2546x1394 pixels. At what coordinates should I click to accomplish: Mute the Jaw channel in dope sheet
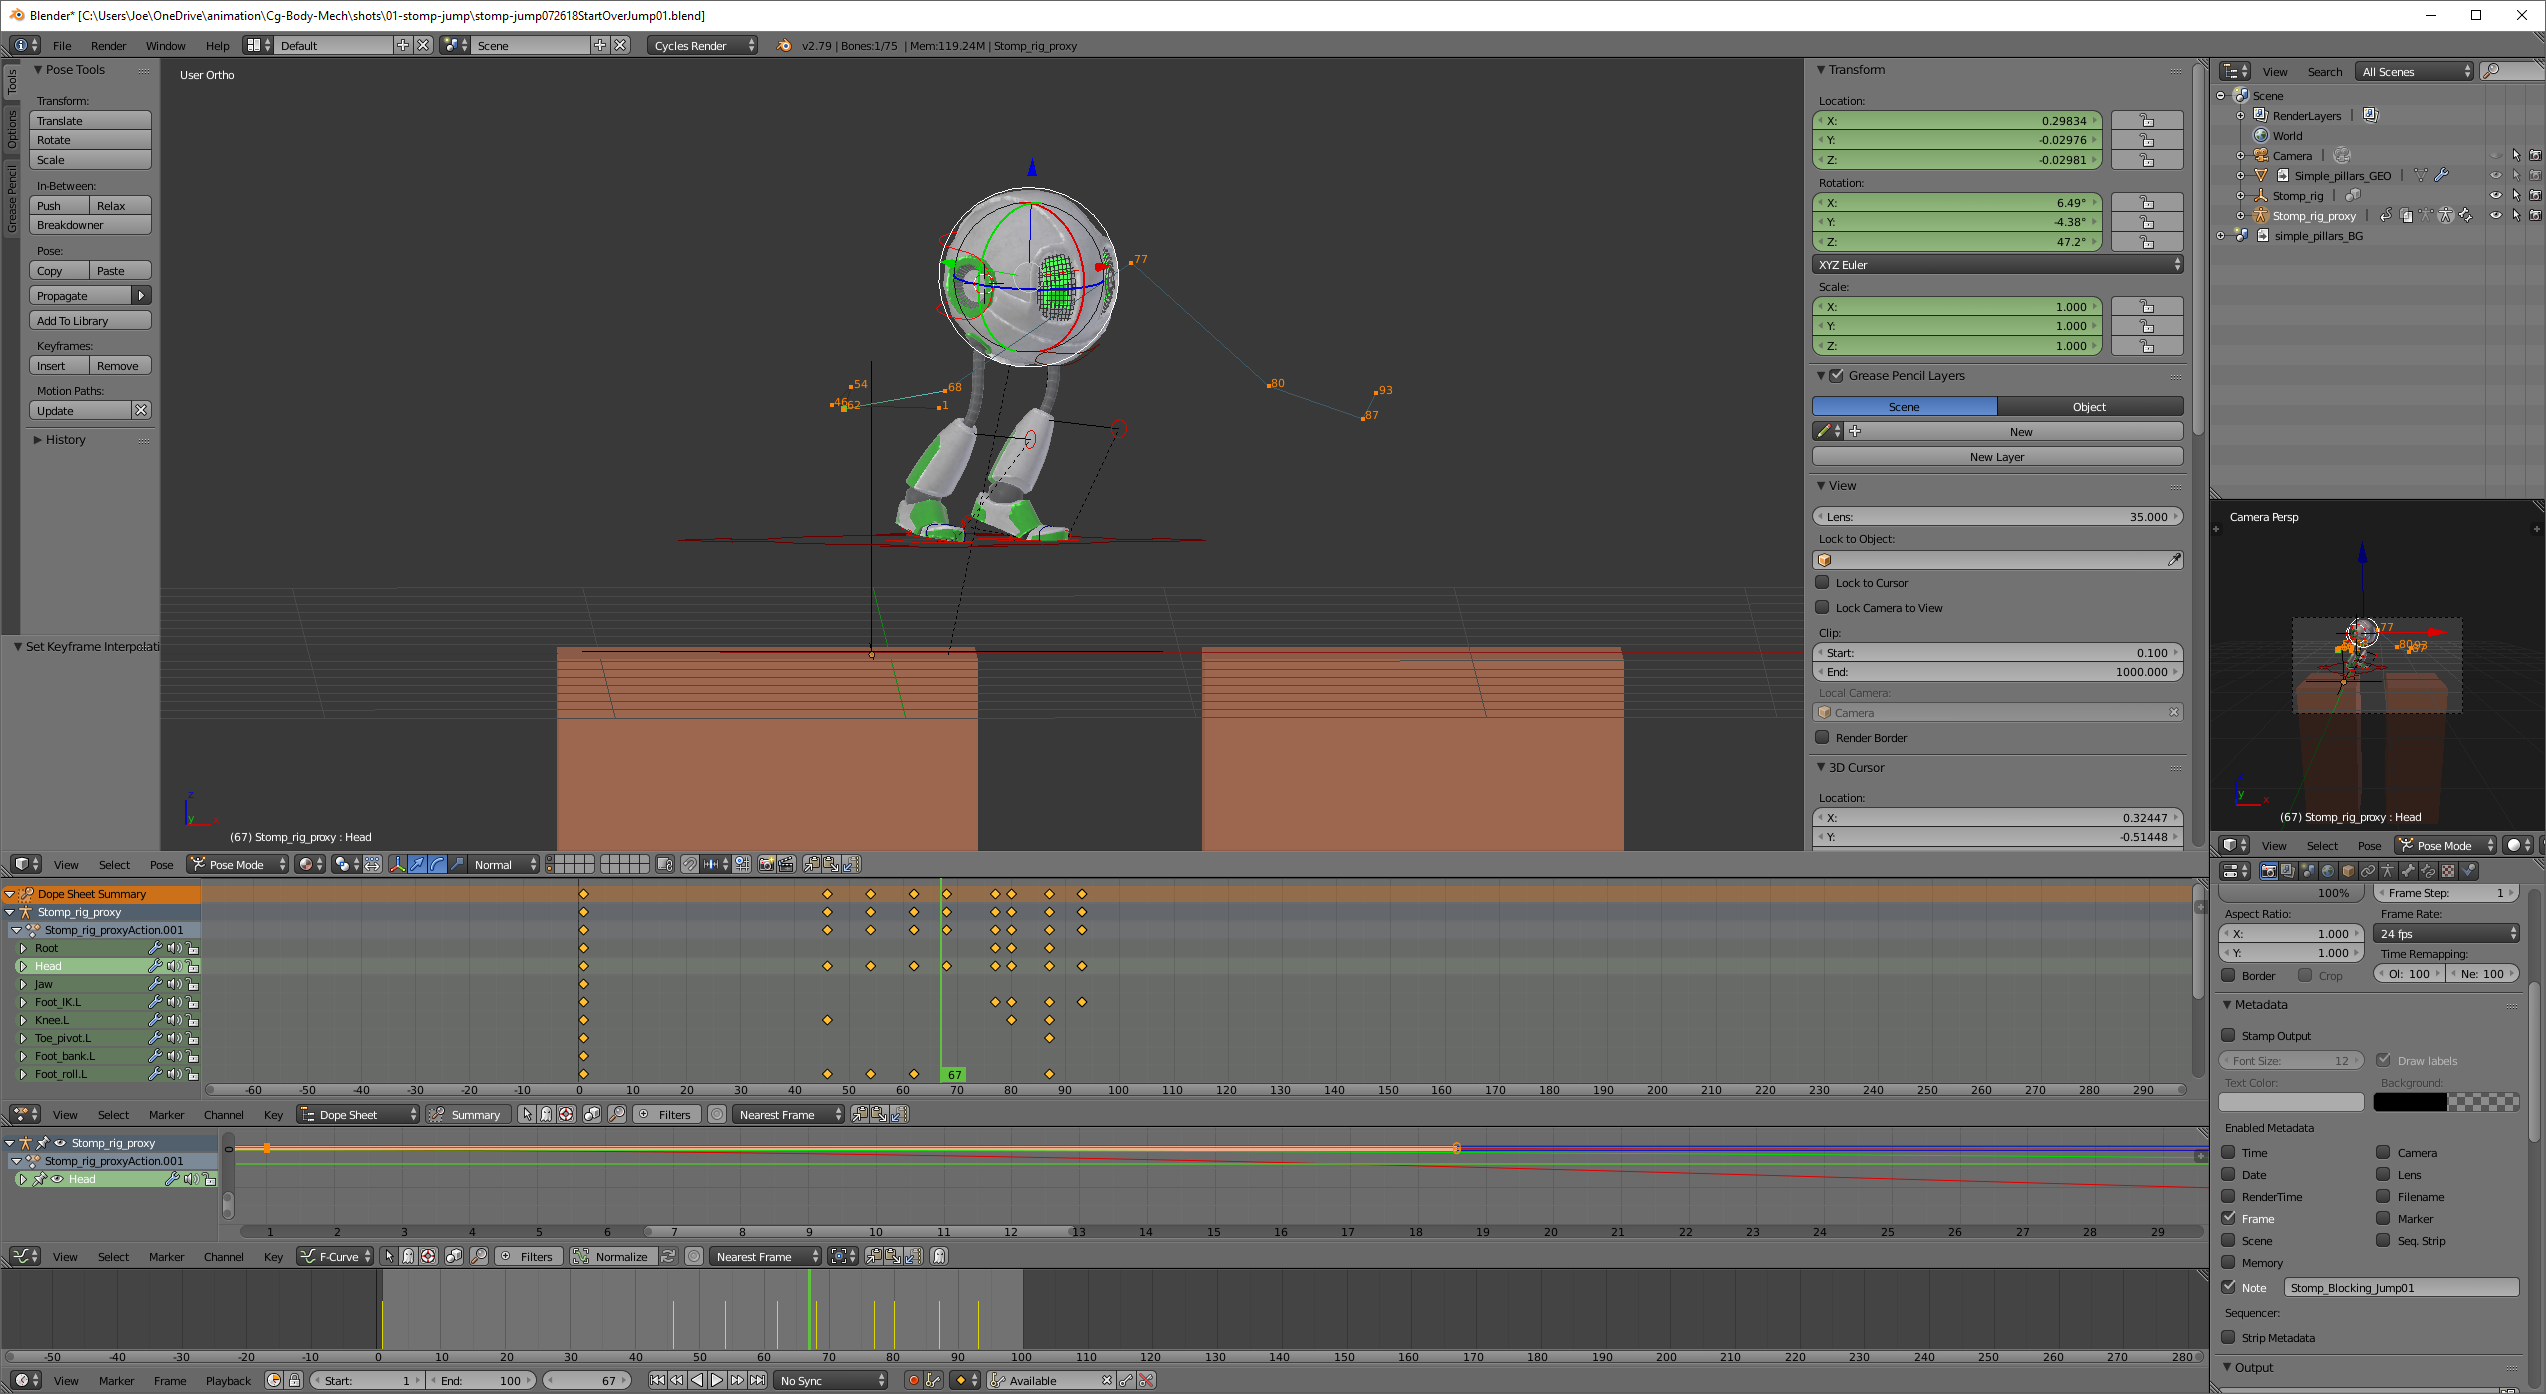pyautogui.click(x=174, y=984)
